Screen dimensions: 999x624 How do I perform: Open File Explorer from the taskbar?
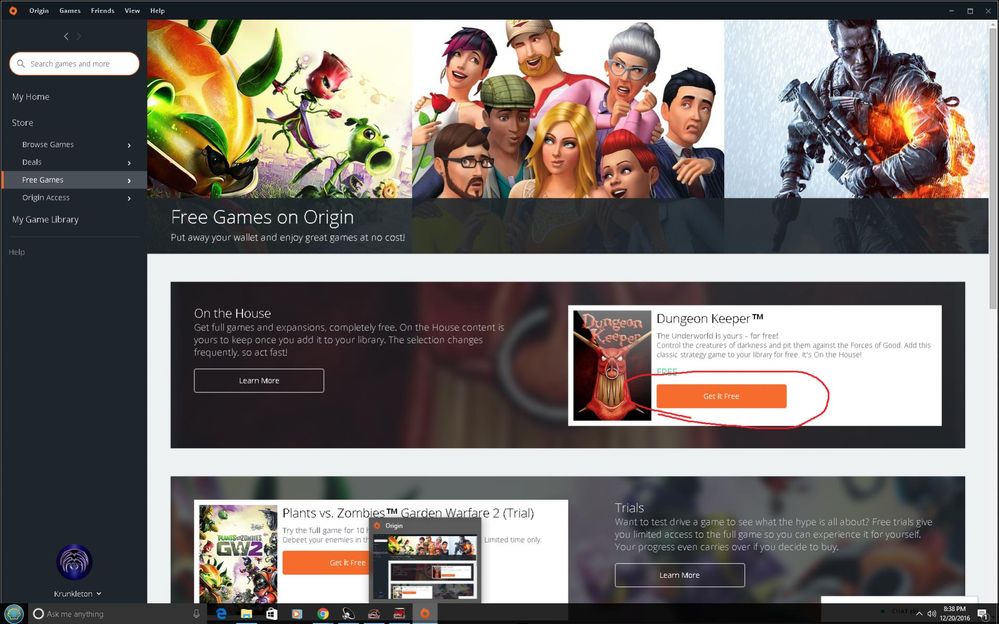247,614
